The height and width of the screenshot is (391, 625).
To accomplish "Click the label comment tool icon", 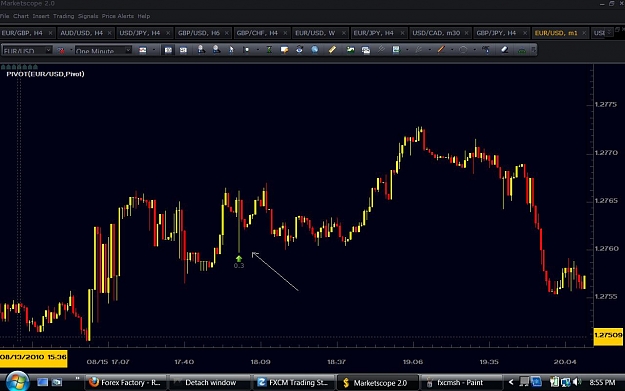I will point(284,50).
